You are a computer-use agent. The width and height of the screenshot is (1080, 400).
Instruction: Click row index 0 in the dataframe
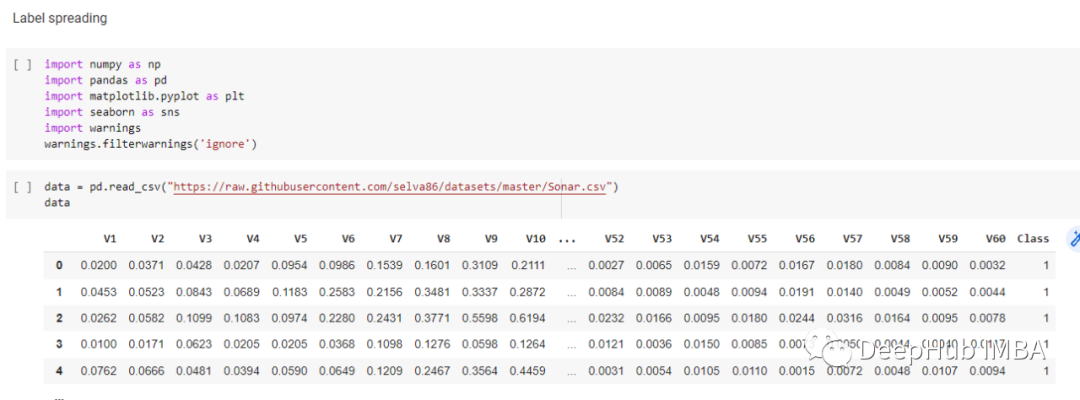[59, 265]
